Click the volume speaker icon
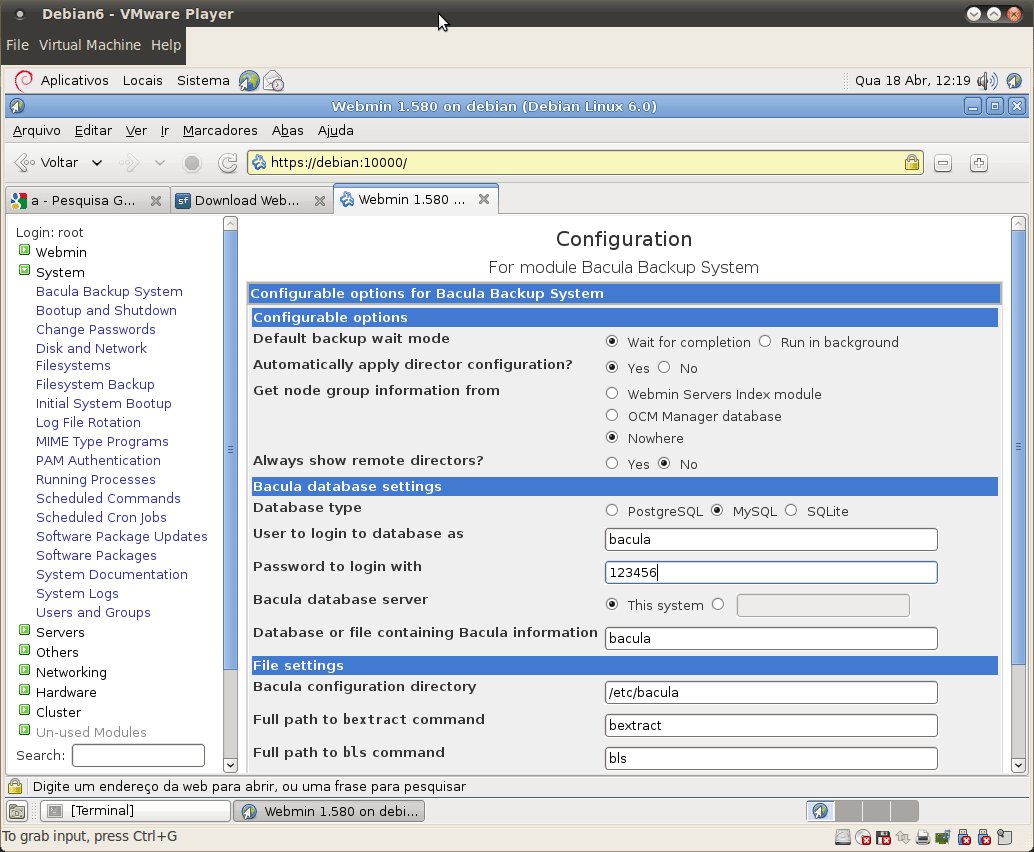Screen dimensions: 1034x852 pyautogui.click(x=987, y=80)
